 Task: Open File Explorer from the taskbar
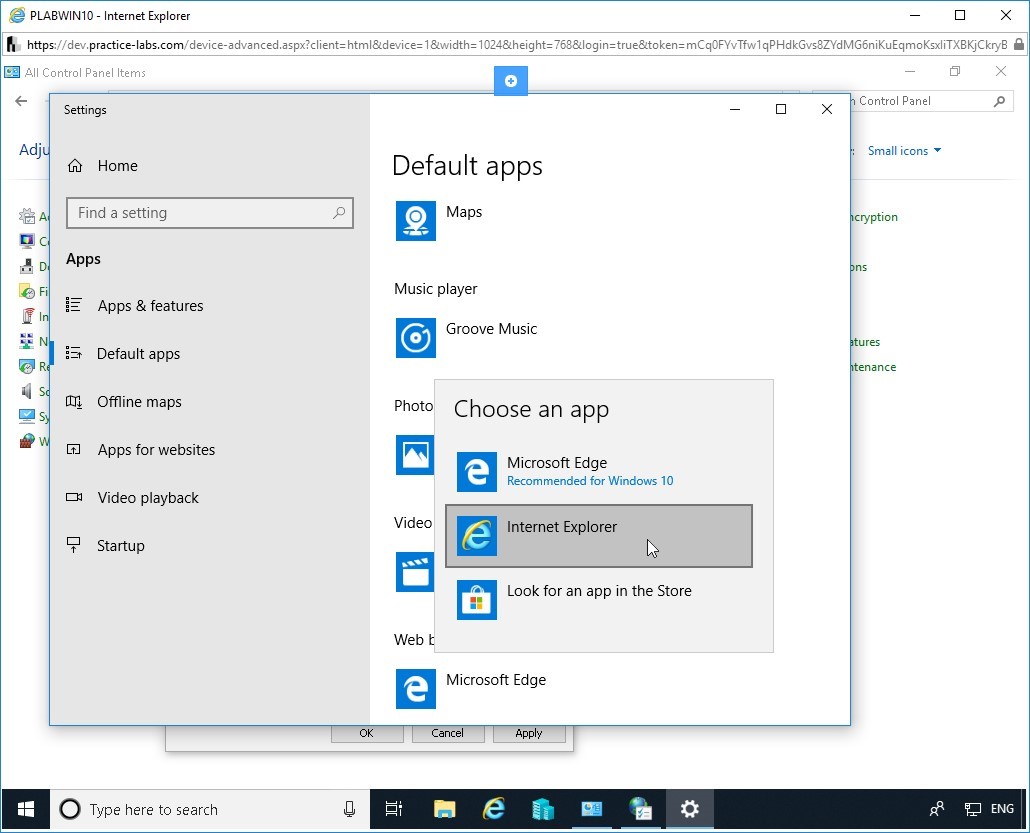445,809
